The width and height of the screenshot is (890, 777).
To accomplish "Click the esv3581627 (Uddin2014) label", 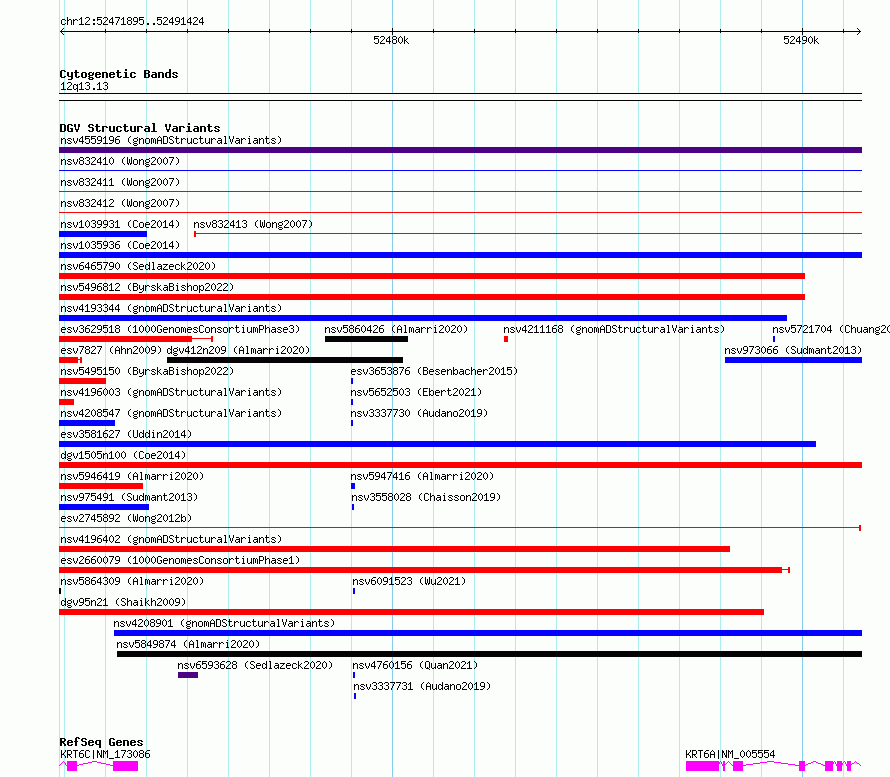I will coord(126,434).
